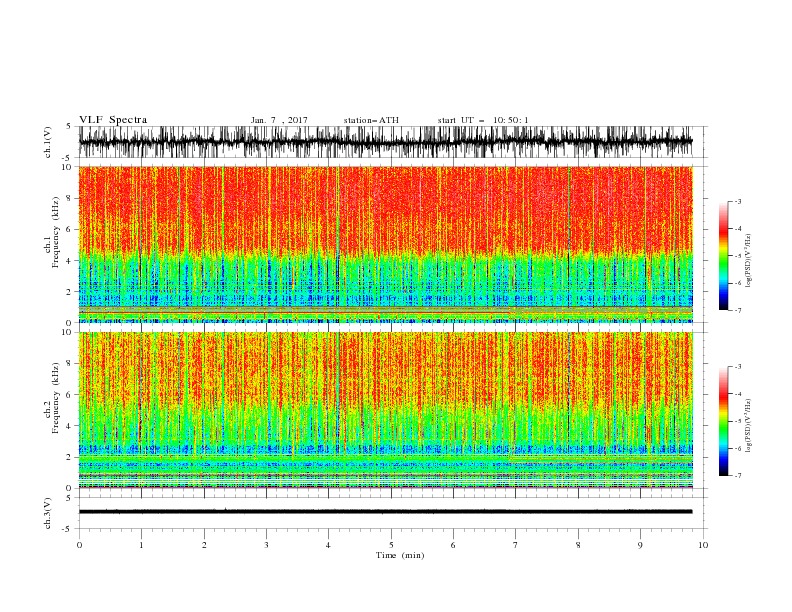This screenshot has height=612, width=792.
Task: Click the "ch.3(V)" waveform axis label
Action: pos(48,513)
